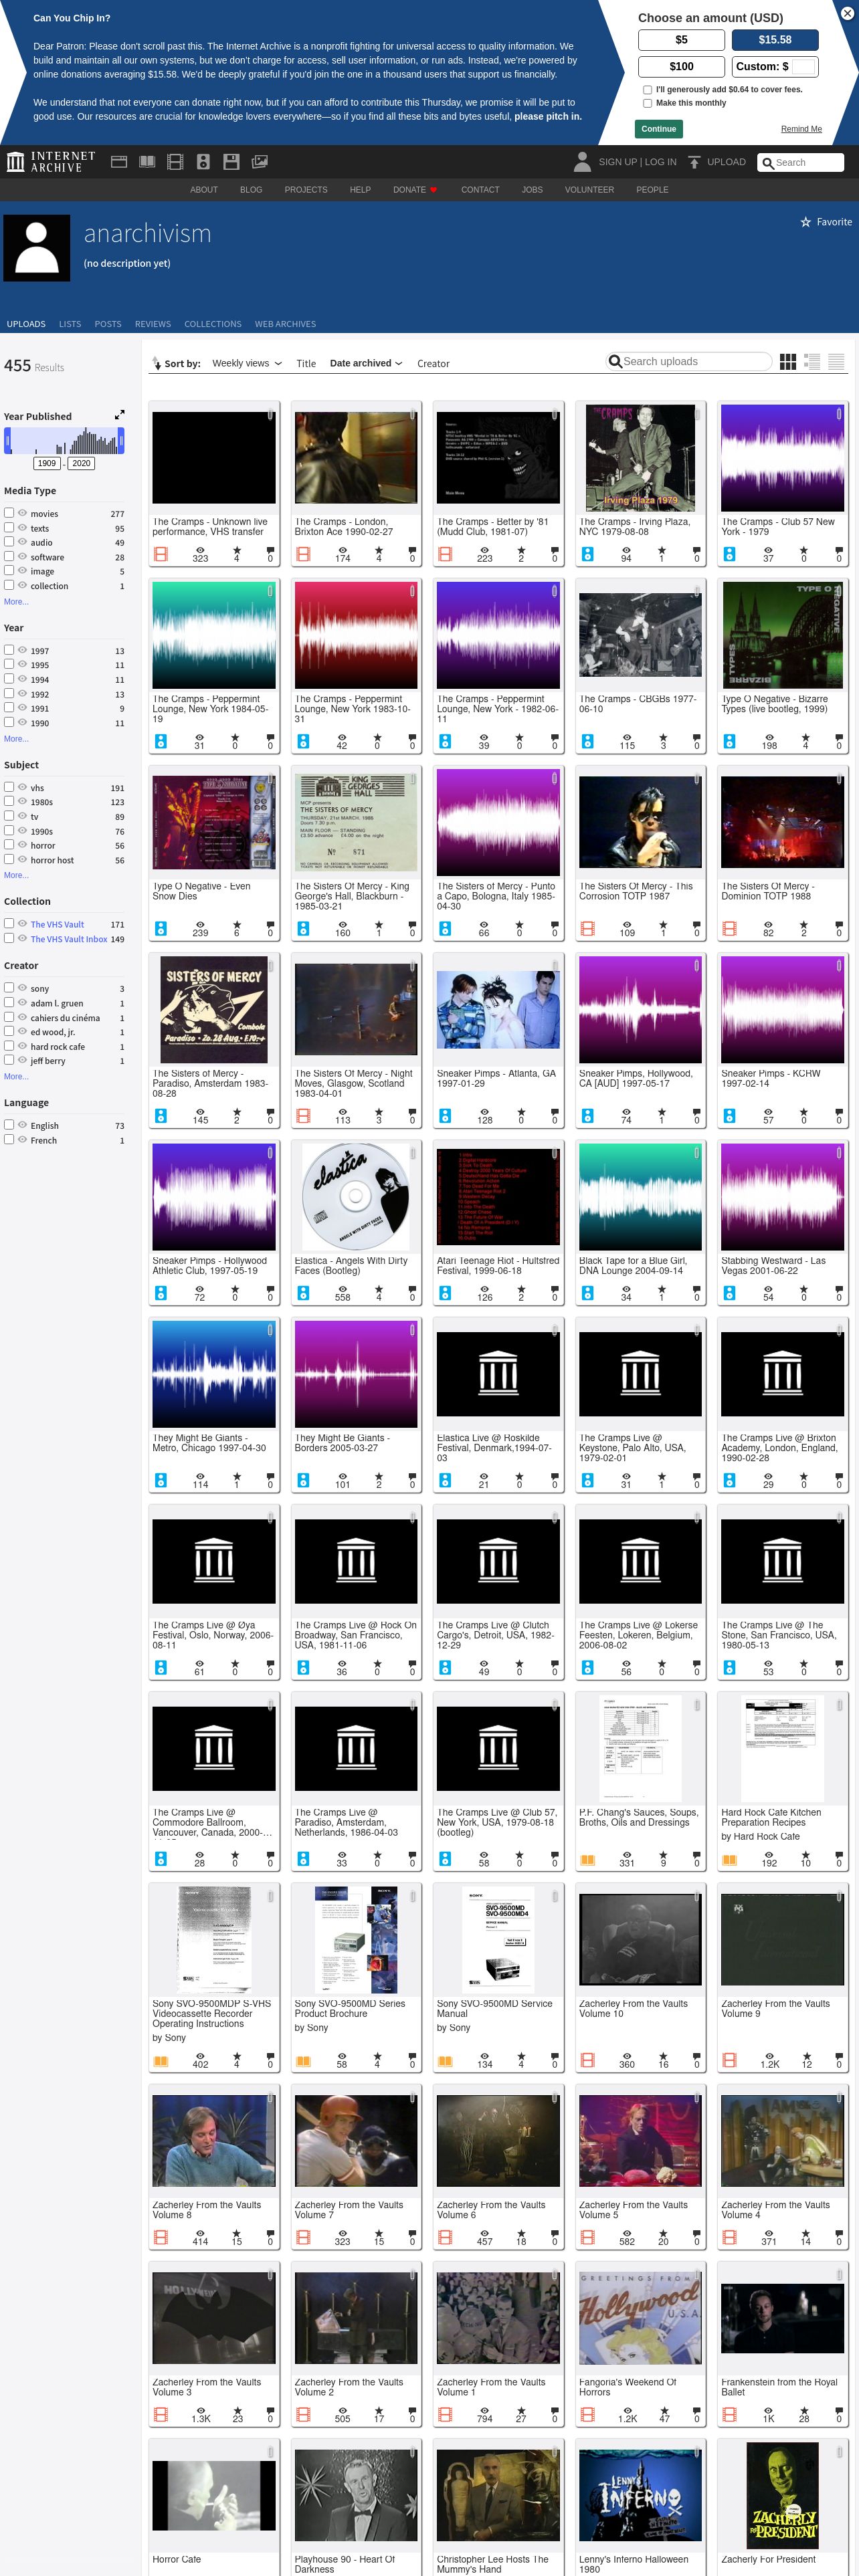Switch to compact list view
This screenshot has width=859, height=2576.
tap(836, 362)
